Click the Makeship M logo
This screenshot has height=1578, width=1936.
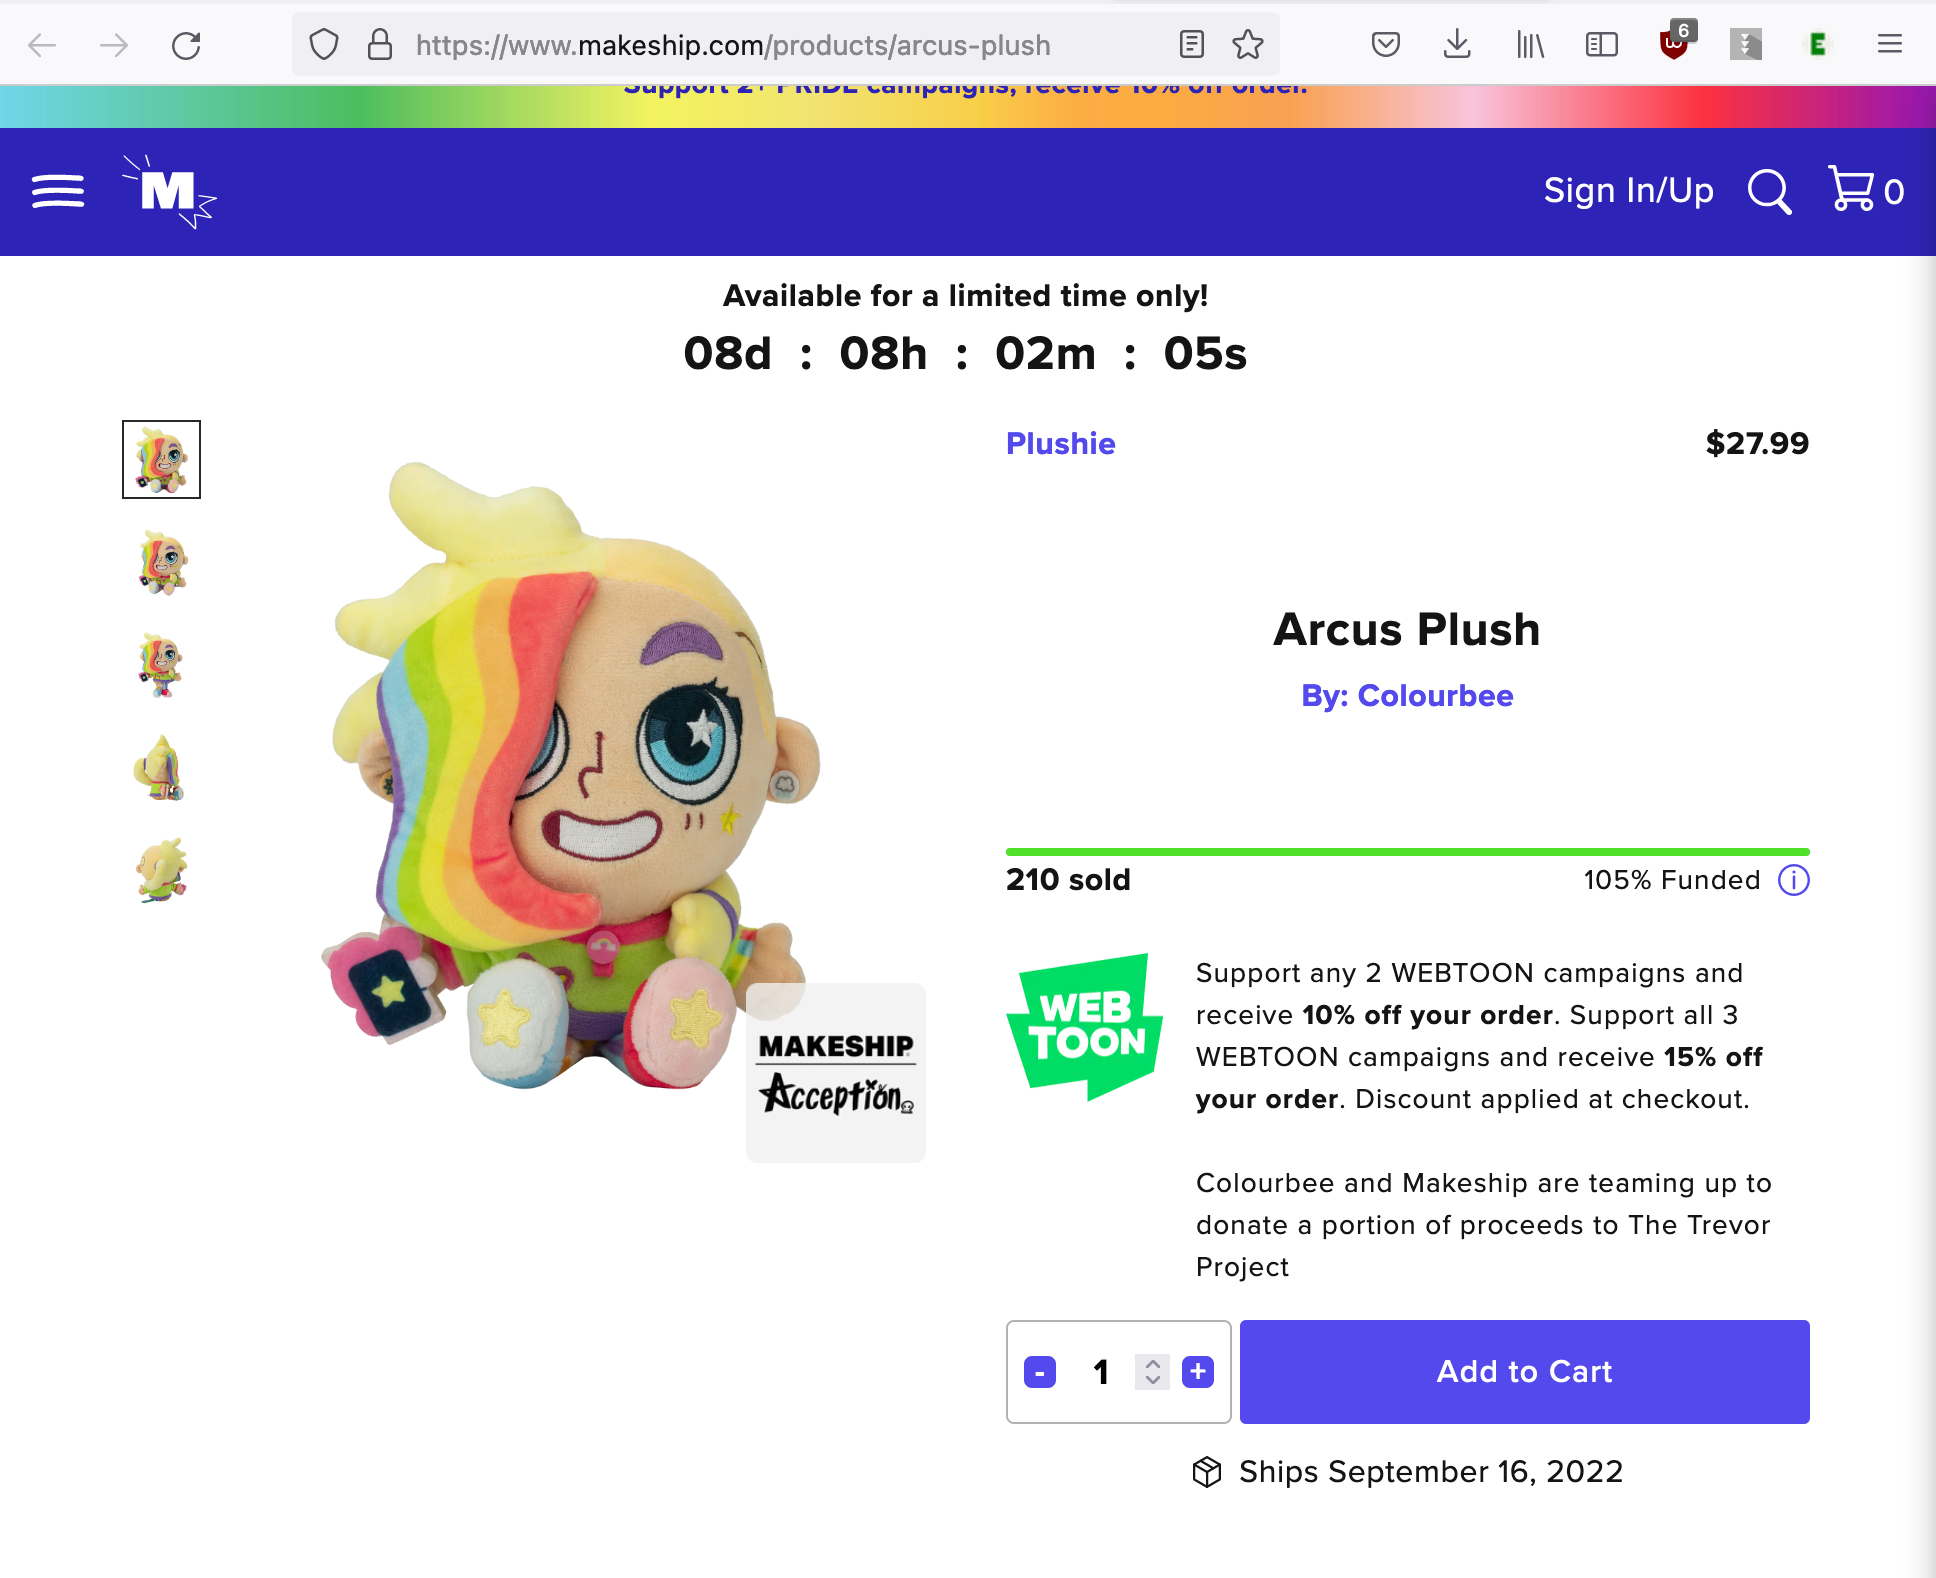click(169, 191)
